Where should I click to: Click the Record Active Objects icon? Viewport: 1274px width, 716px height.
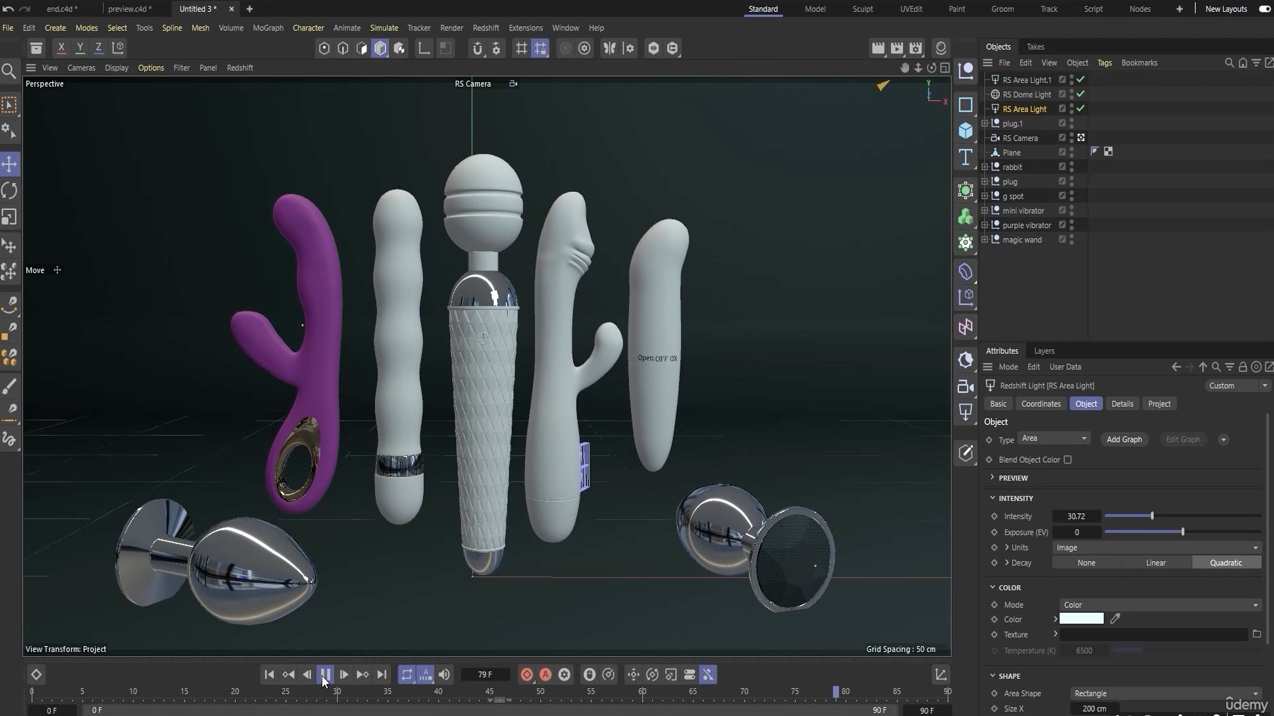(x=526, y=675)
